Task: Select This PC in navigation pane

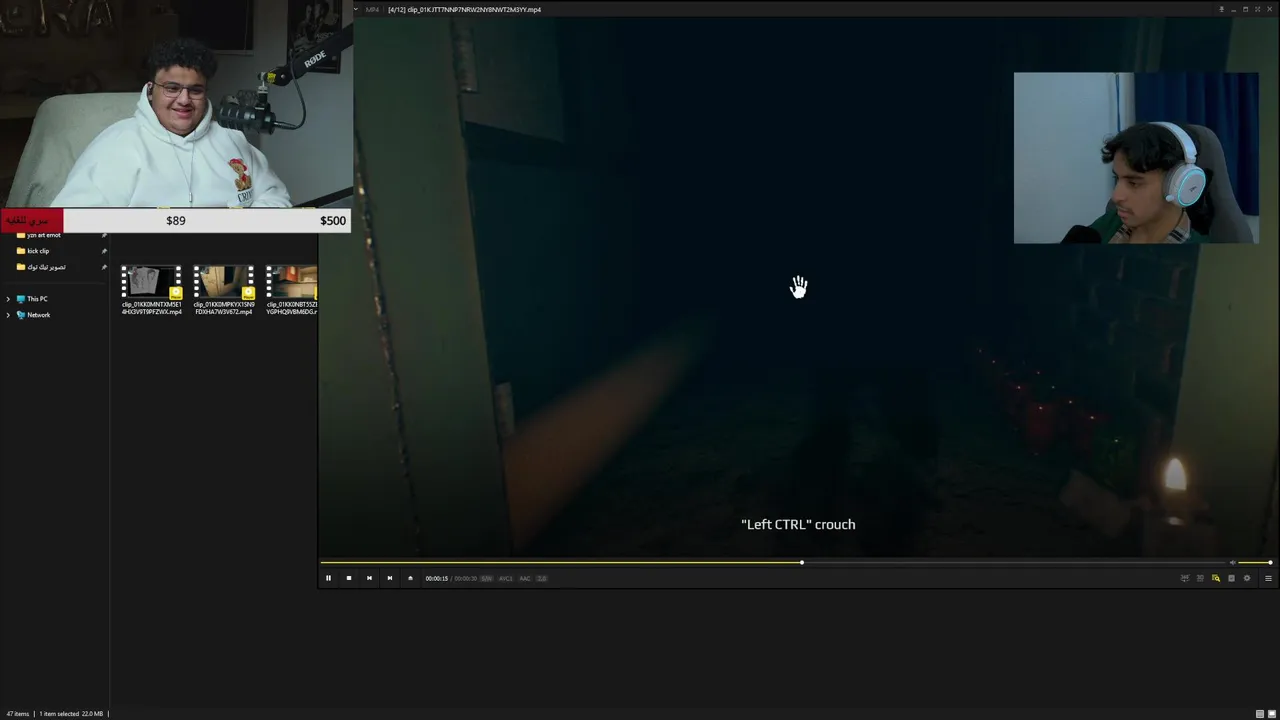Action: [x=37, y=299]
